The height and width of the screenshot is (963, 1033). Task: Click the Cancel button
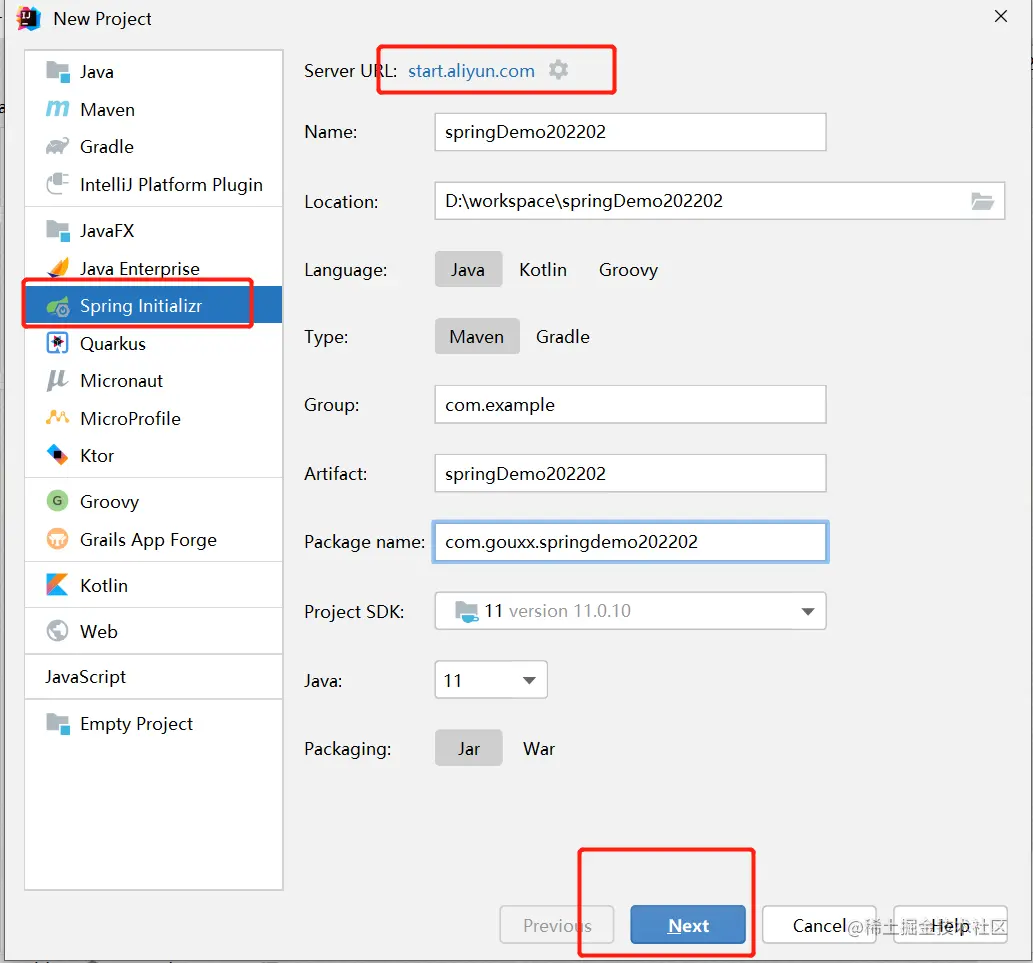pos(820,925)
